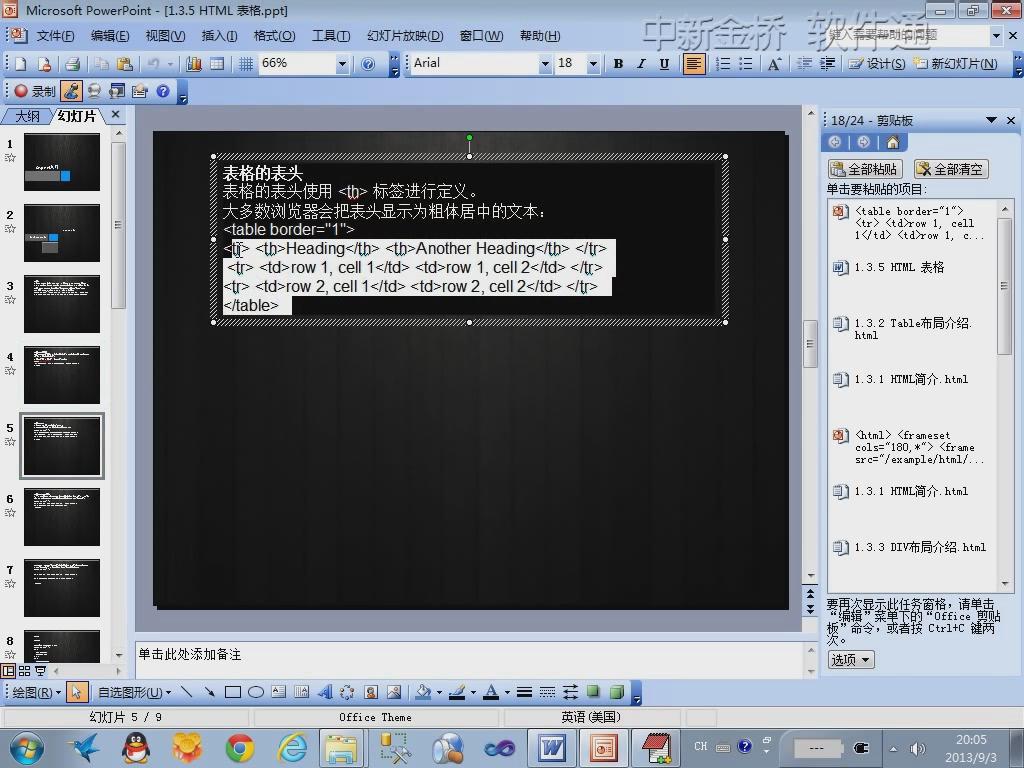1024x768 pixels.
Task: Insert WordArt from drawing toolbar
Action: click(x=325, y=692)
